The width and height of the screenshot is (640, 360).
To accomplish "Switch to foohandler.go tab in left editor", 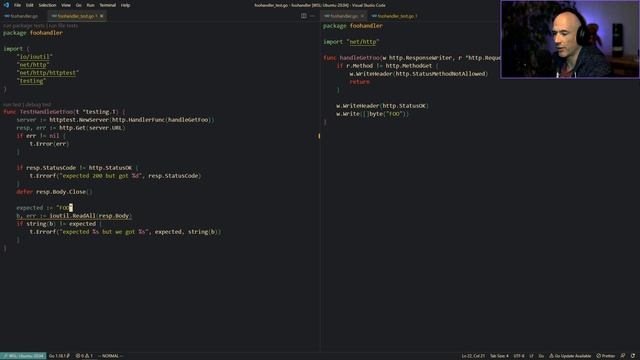I will pos(24,16).
